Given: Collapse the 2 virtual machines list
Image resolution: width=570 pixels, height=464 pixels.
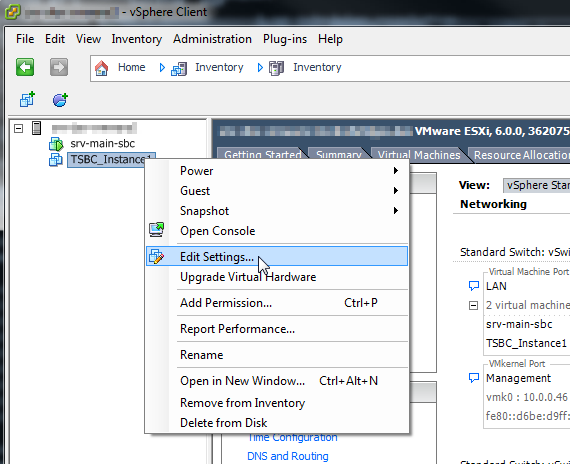Looking at the screenshot, I should 473,305.
